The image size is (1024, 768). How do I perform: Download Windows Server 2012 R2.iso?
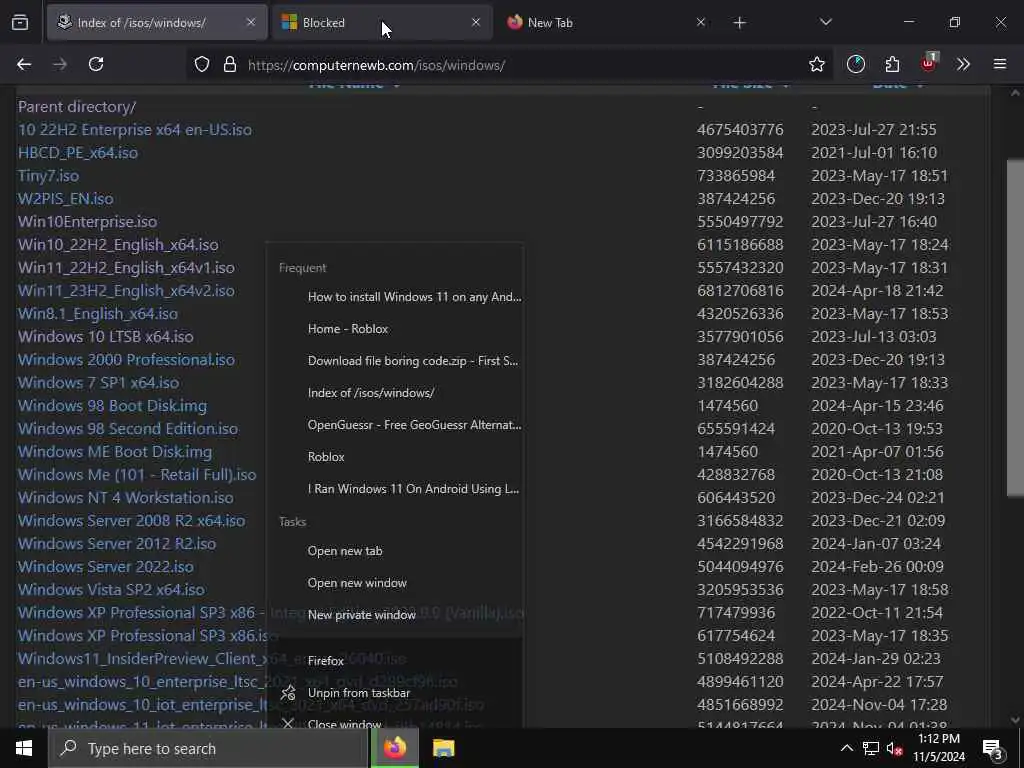[117, 543]
